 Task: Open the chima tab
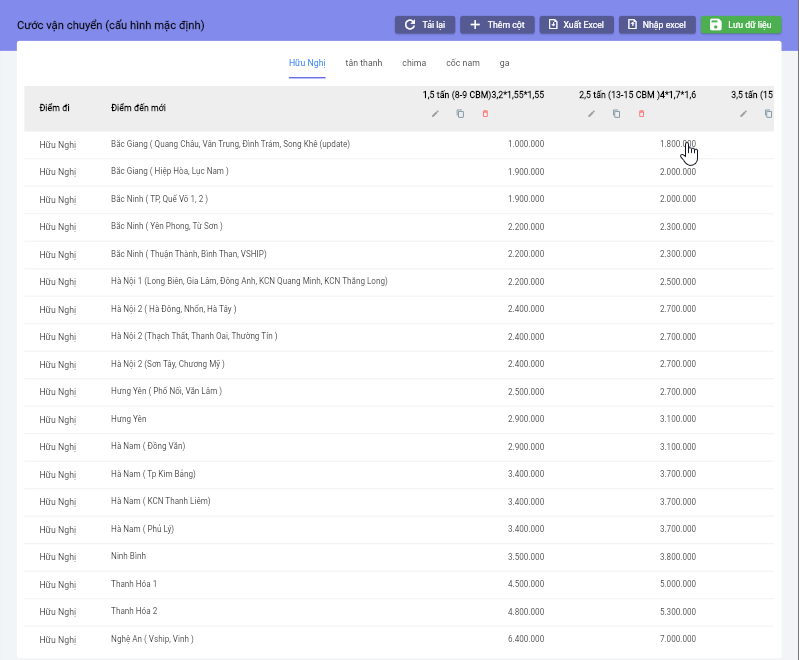click(414, 63)
